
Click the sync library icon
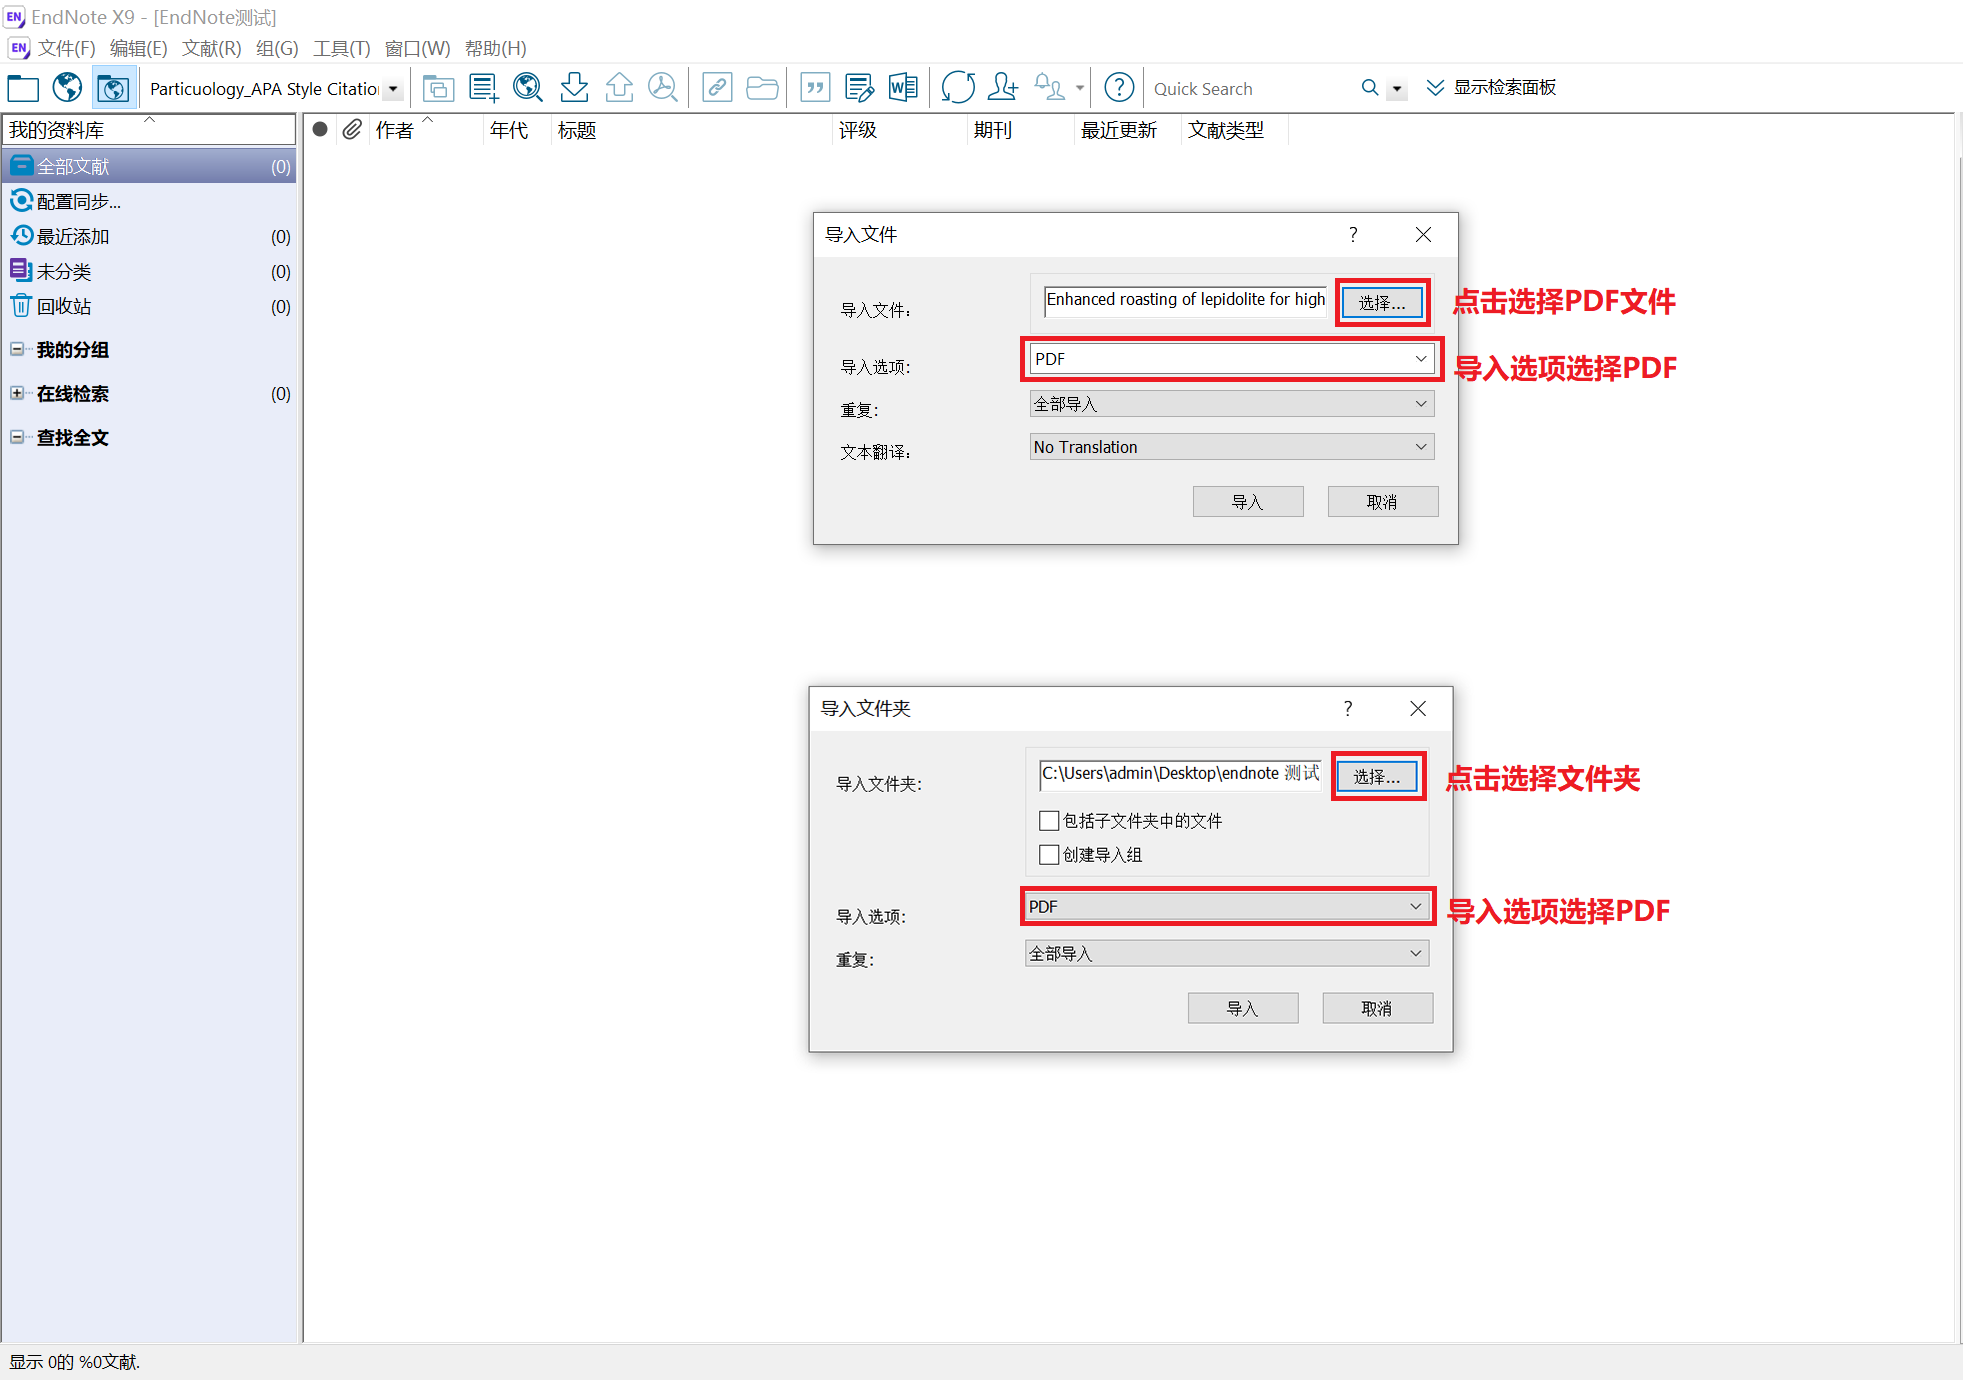click(x=958, y=88)
